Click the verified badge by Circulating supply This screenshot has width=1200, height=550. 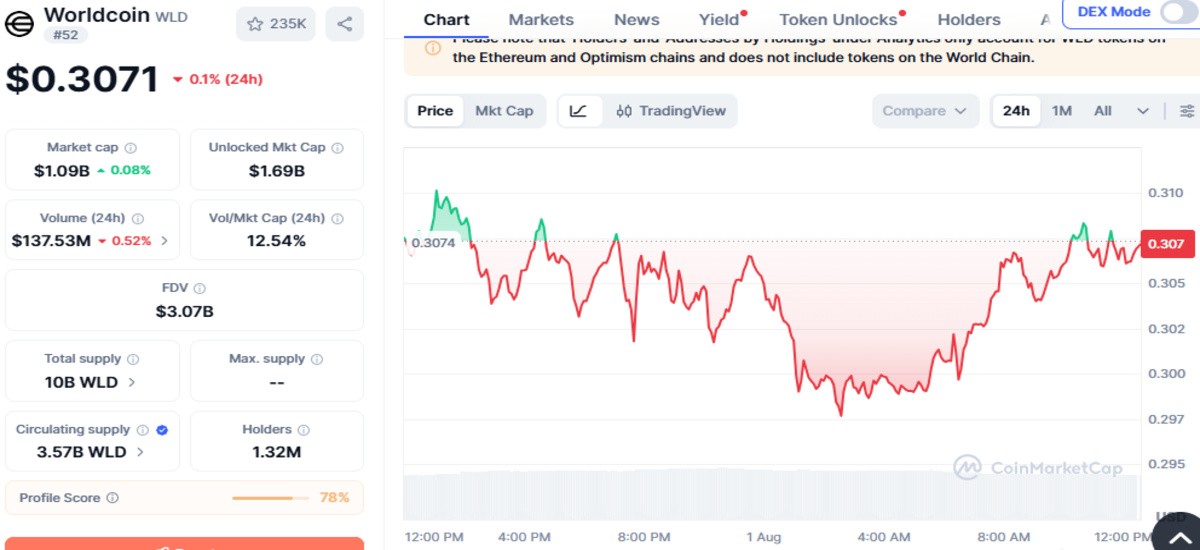(162, 430)
